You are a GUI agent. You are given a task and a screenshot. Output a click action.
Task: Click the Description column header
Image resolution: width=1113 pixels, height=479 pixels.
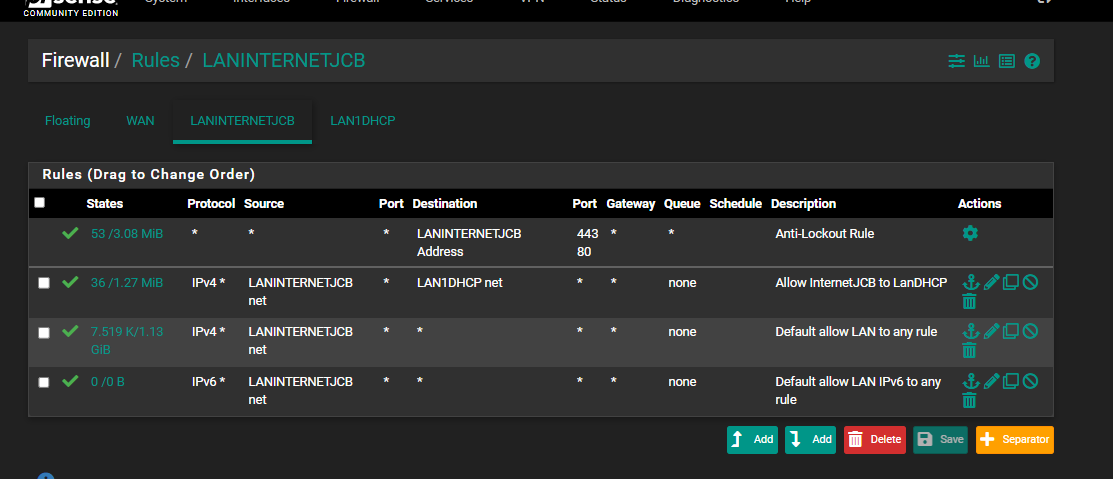click(804, 204)
